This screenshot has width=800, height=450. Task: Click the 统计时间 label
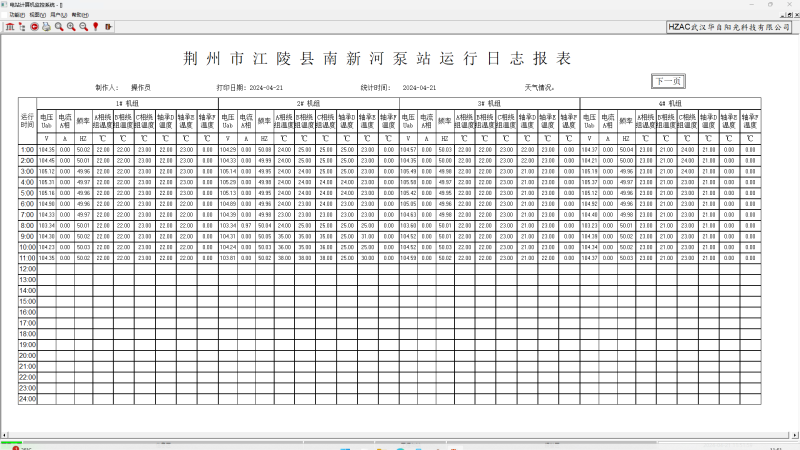click(x=376, y=88)
